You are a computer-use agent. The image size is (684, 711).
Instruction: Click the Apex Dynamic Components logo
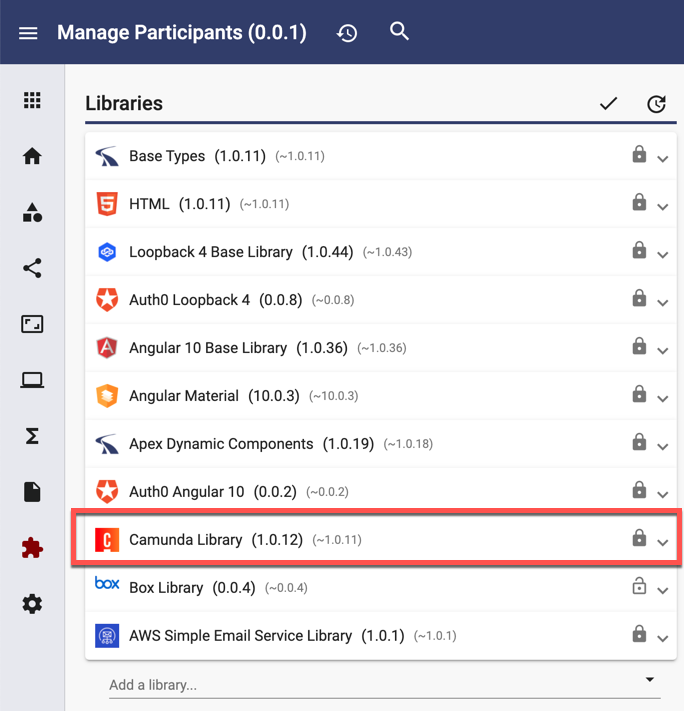107,444
